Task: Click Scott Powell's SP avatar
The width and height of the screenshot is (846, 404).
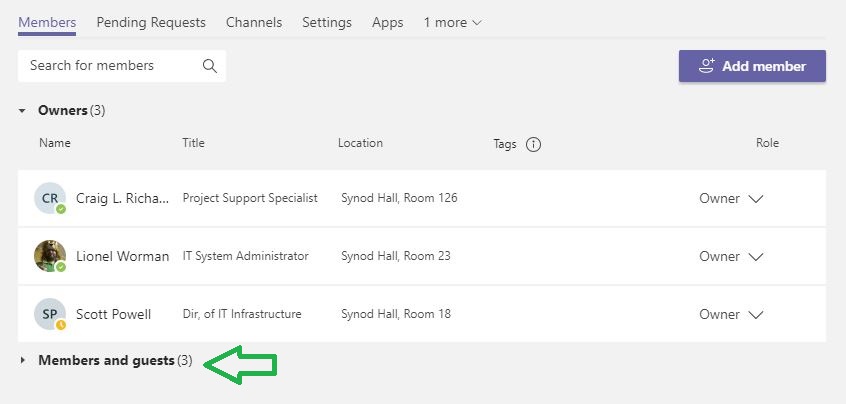Action: [x=50, y=314]
